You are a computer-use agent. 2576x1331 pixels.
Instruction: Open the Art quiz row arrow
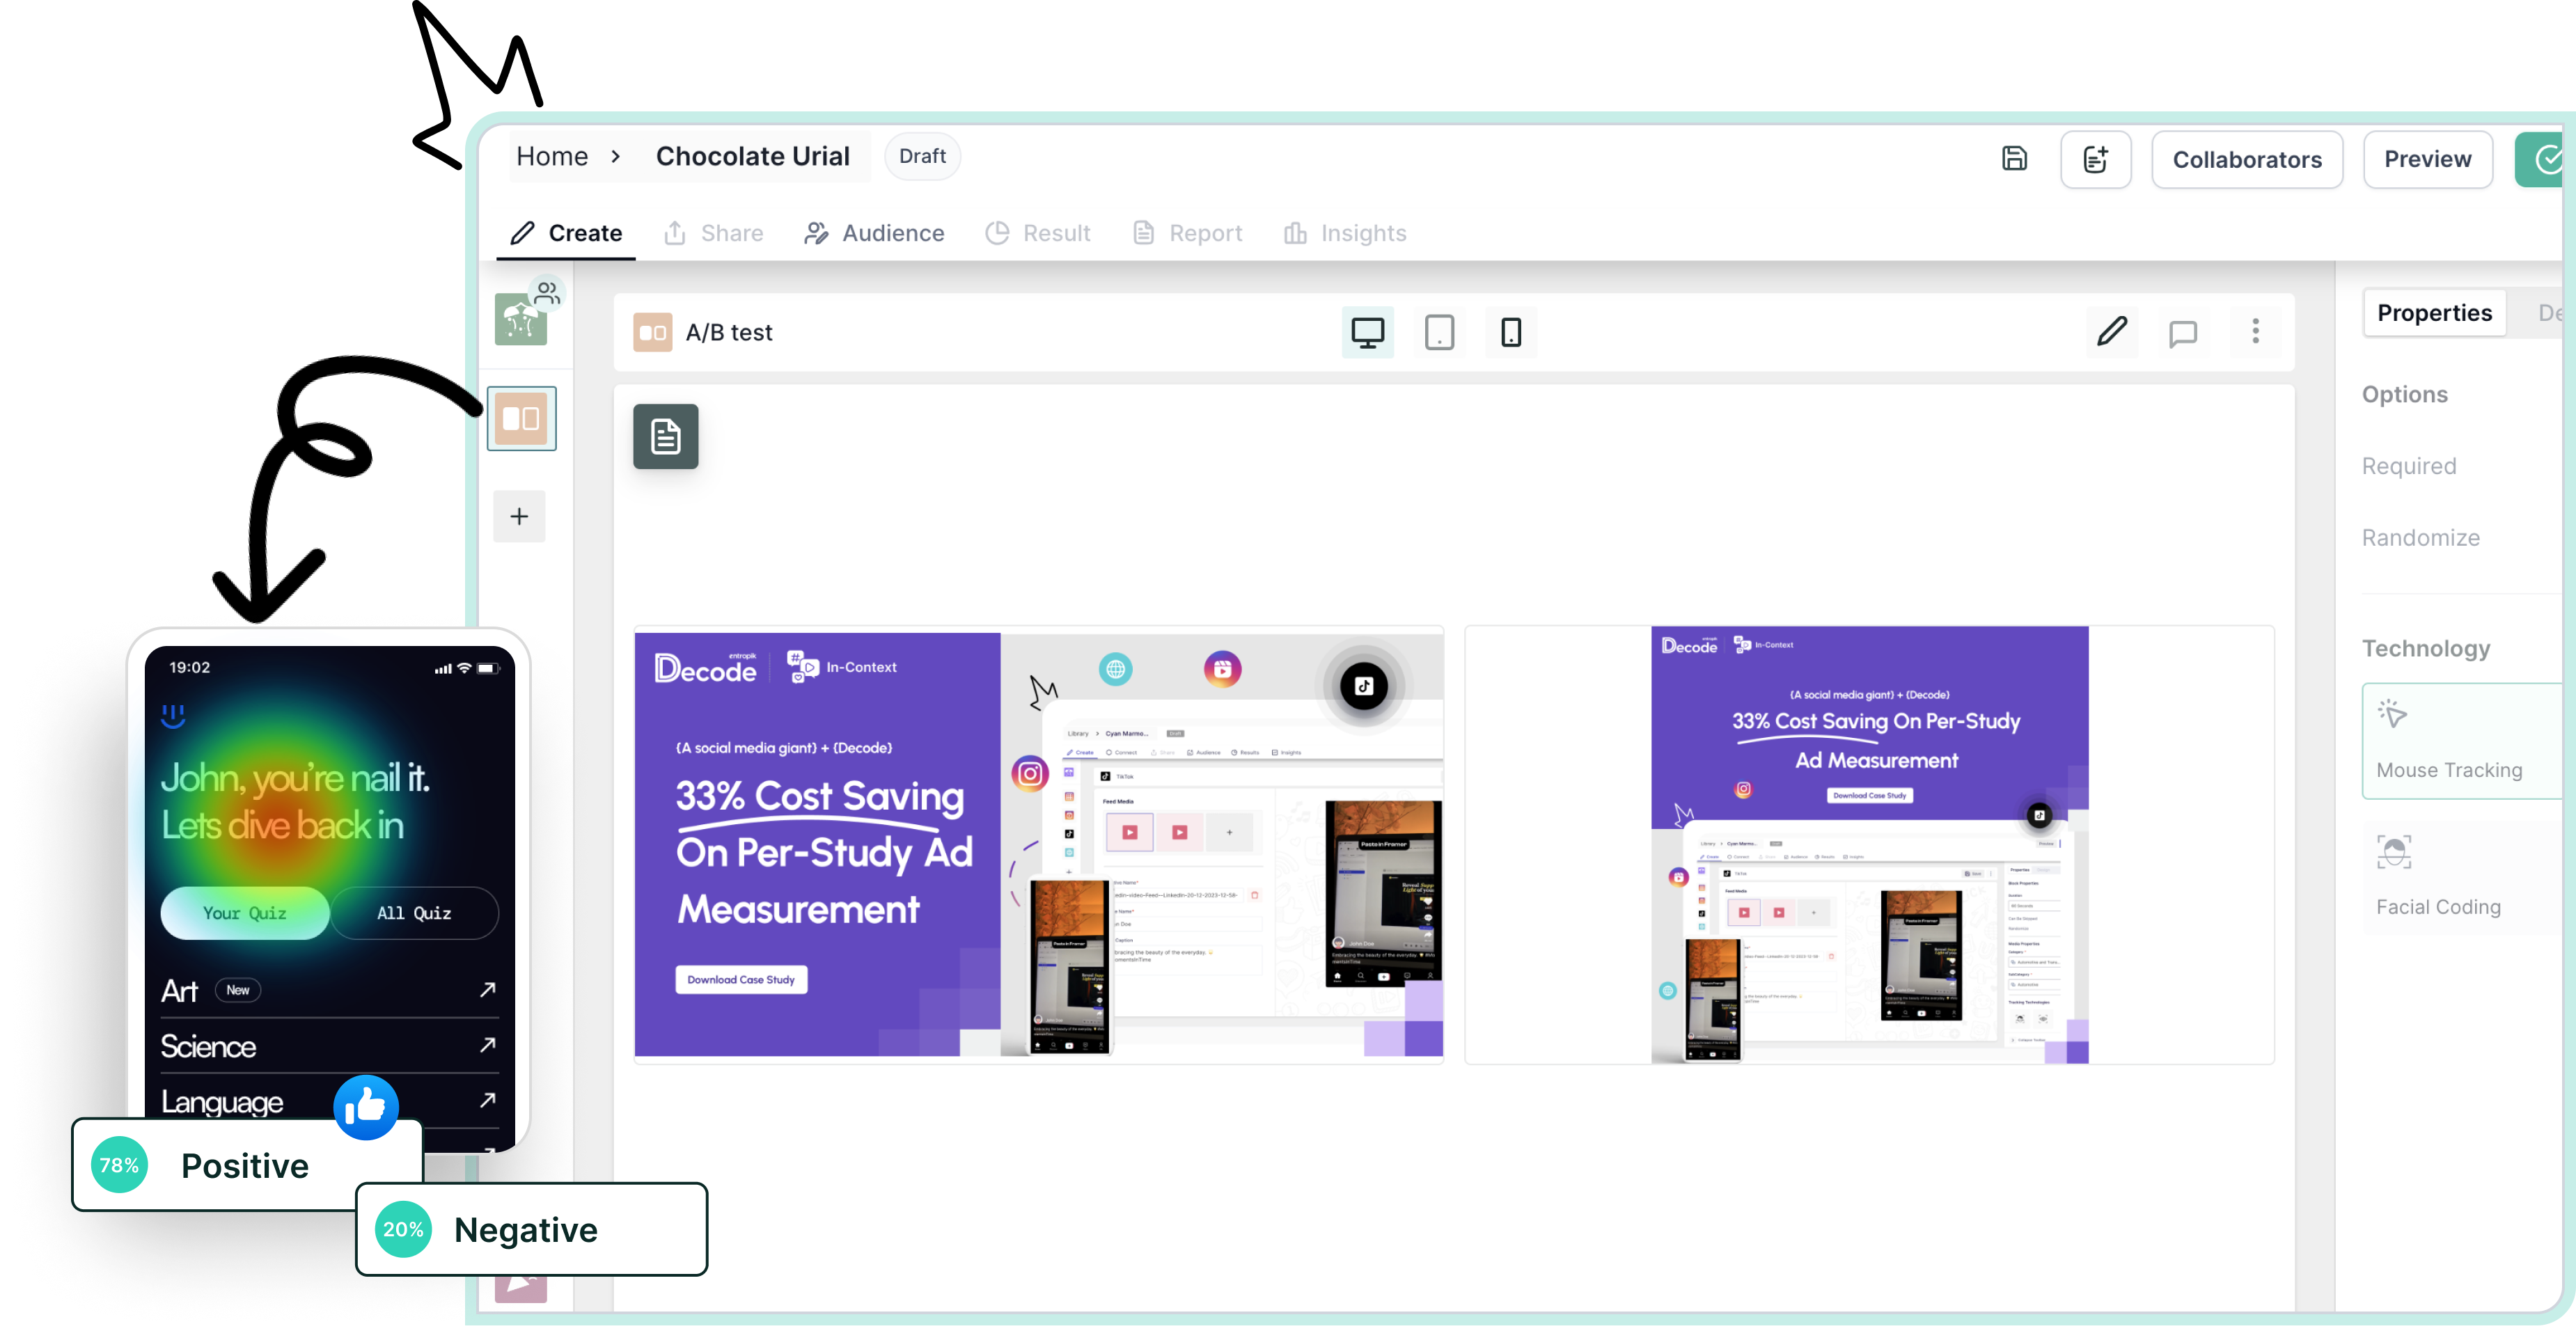pyautogui.click(x=487, y=990)
